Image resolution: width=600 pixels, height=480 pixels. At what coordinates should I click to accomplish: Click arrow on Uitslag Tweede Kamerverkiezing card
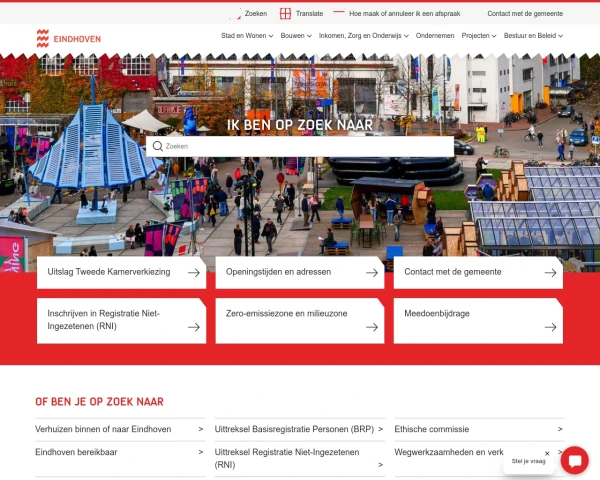point(192,272)
